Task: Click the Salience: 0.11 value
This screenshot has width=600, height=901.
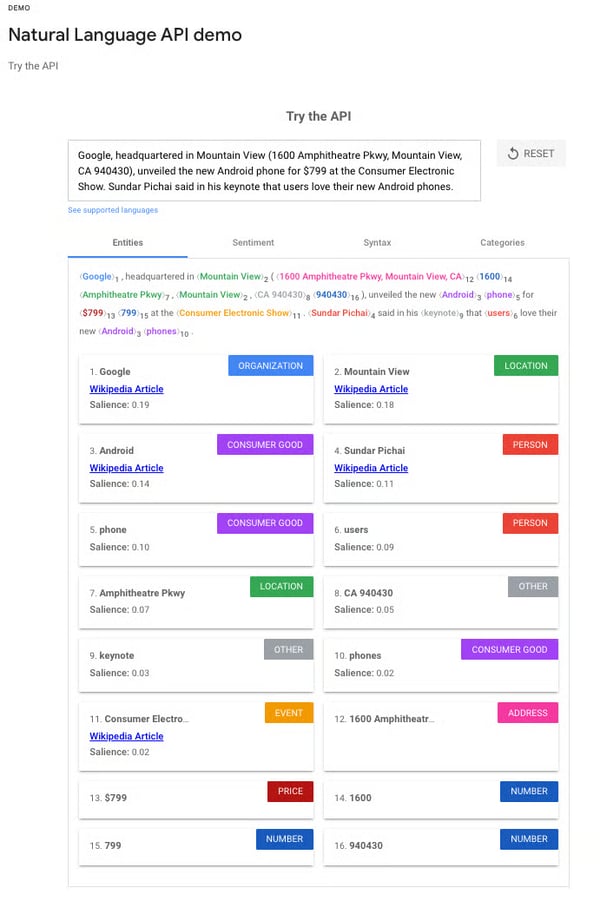Action: [x=364, y=484]
